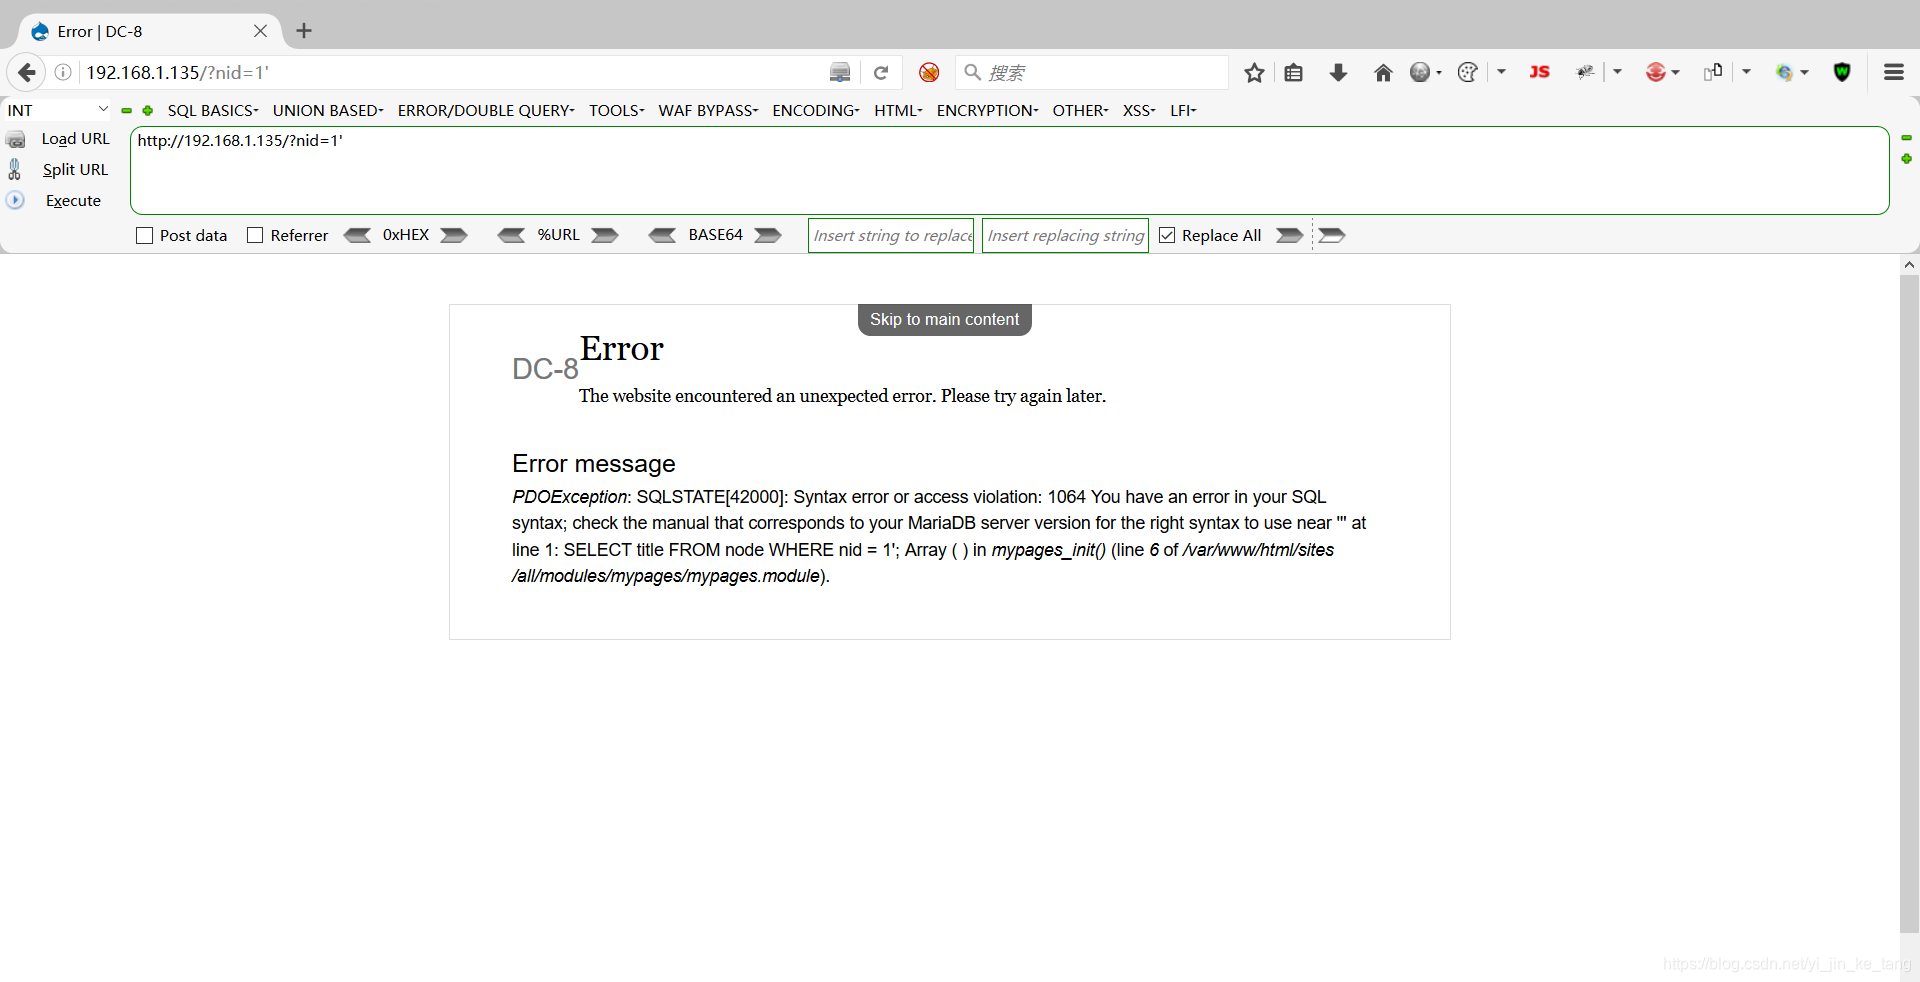Select the Error | DC-8 tab
This screenshot has width=1920, height=982.
[x=150, y=31]
